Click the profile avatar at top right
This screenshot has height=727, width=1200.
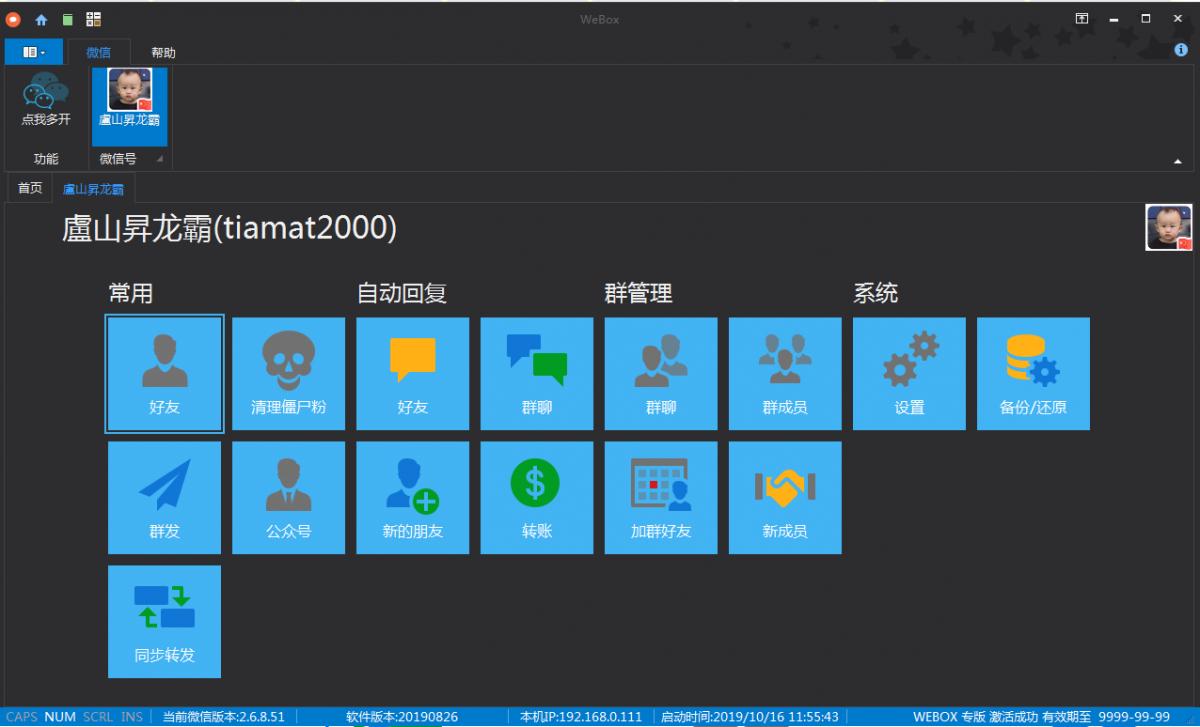point(1168,227)
